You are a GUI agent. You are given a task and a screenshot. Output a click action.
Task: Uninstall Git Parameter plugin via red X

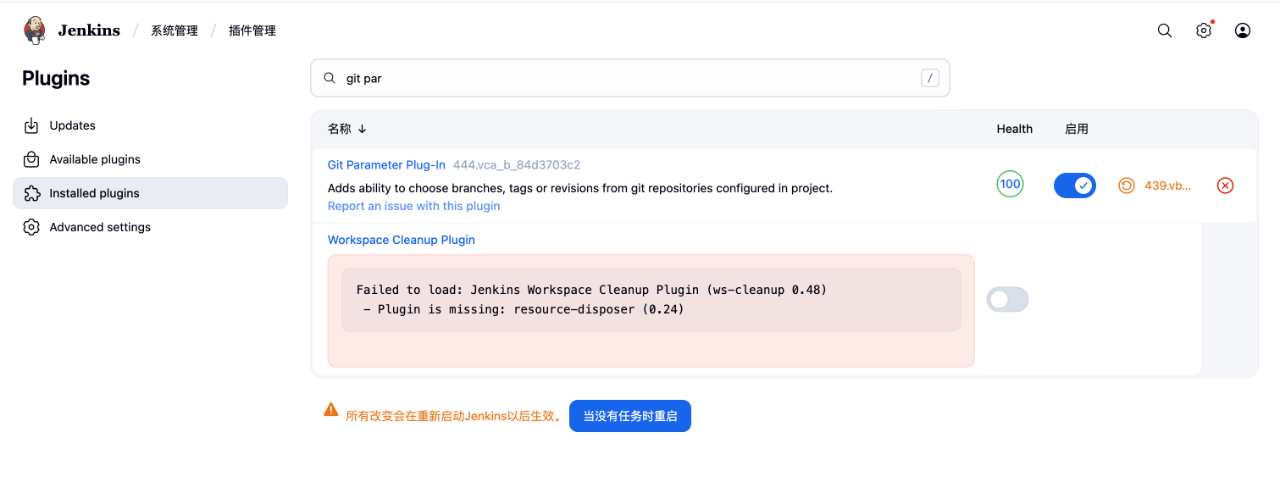tap(1225, 186)
